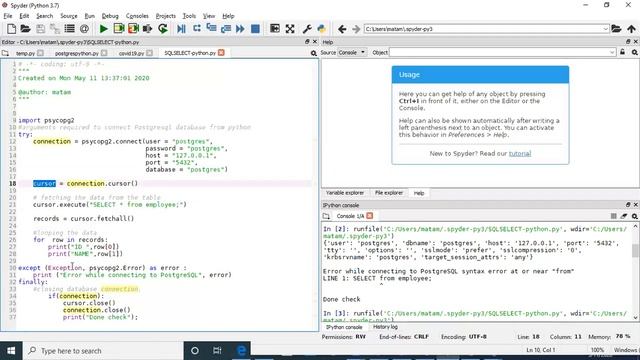The height and width of the screenshot is (360, 640).
Task: Open the Debug menu
Action: [110, 16]
